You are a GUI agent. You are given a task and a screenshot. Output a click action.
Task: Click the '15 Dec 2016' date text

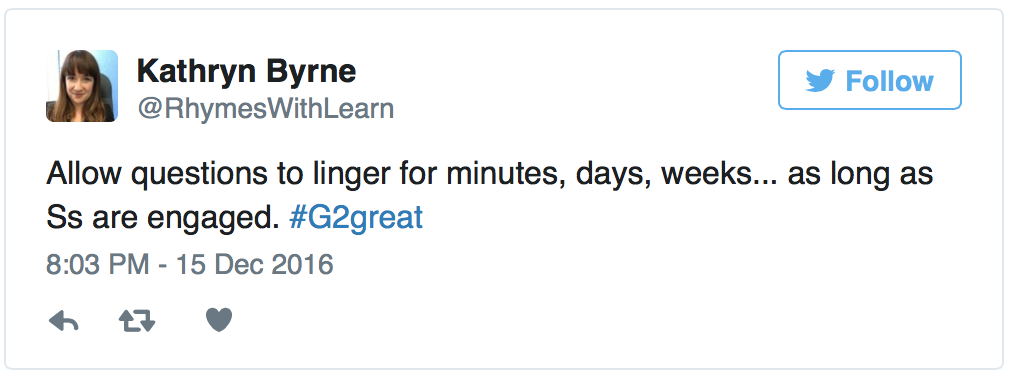(x=255, y=265)
